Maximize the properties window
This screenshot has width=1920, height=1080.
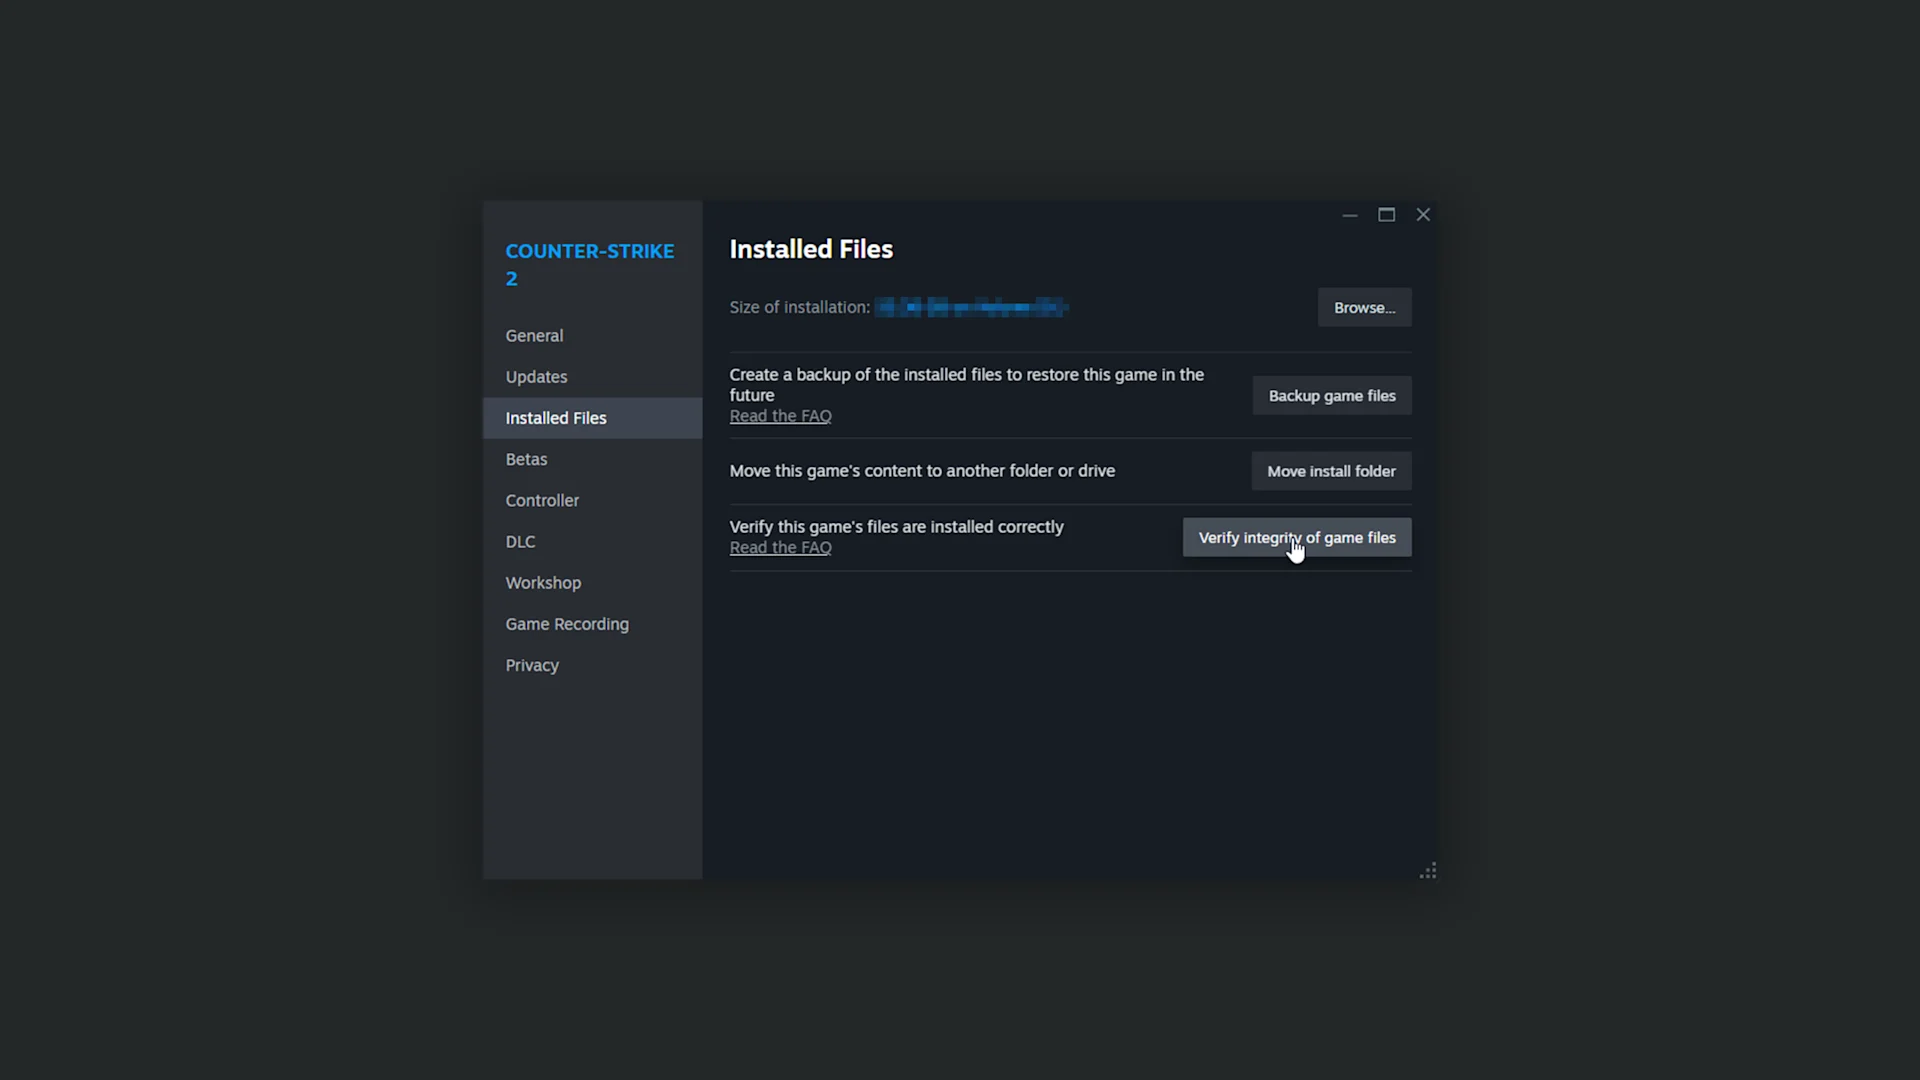(x=1386, y=214)
